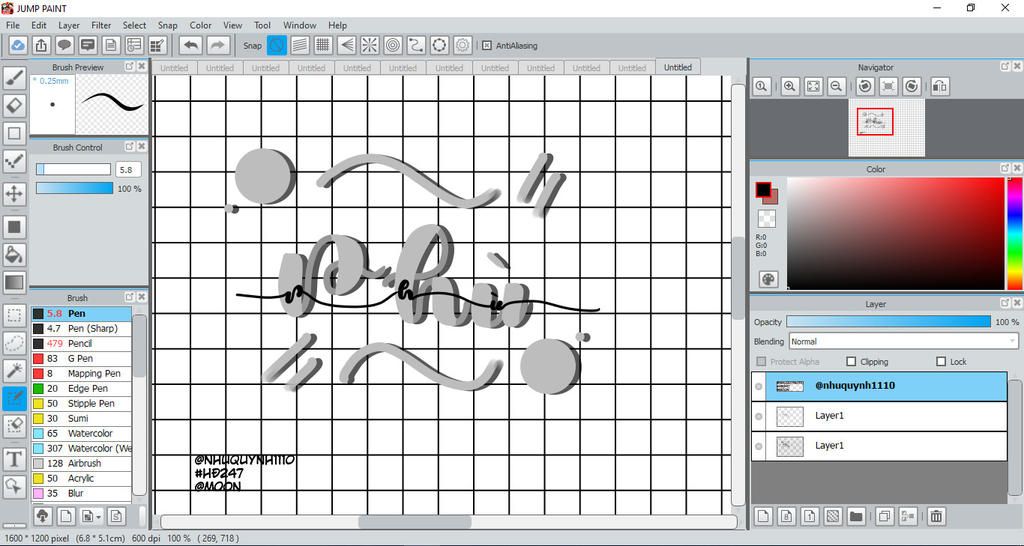This screenshot has height=546, width=1024.
Task: Click the canvas horizontal scrollbar
Action: [x=415, y=522]
